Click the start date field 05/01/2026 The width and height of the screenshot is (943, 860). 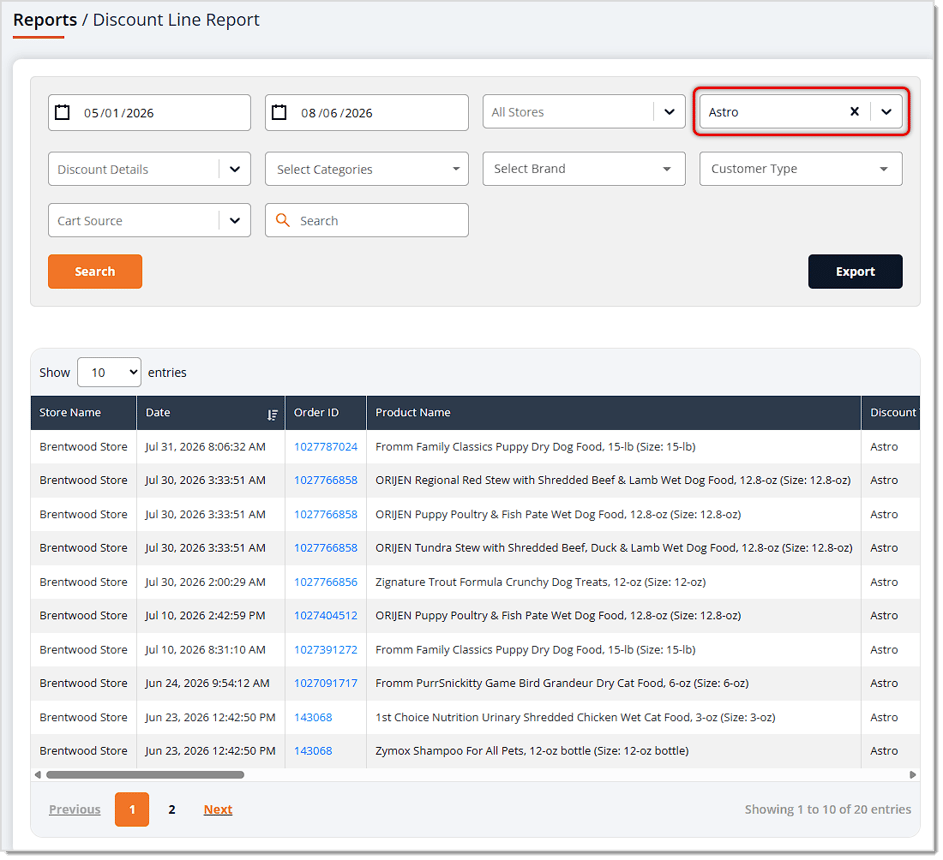coord(149,112)
